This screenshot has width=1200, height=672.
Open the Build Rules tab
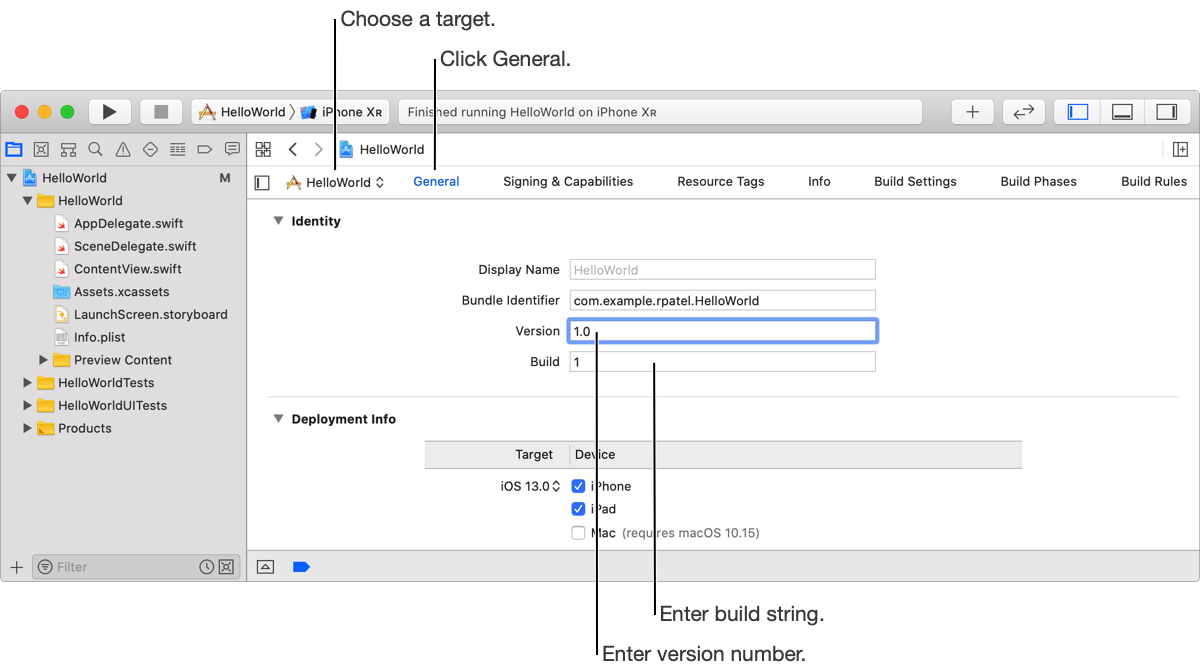coord(1154,181)
